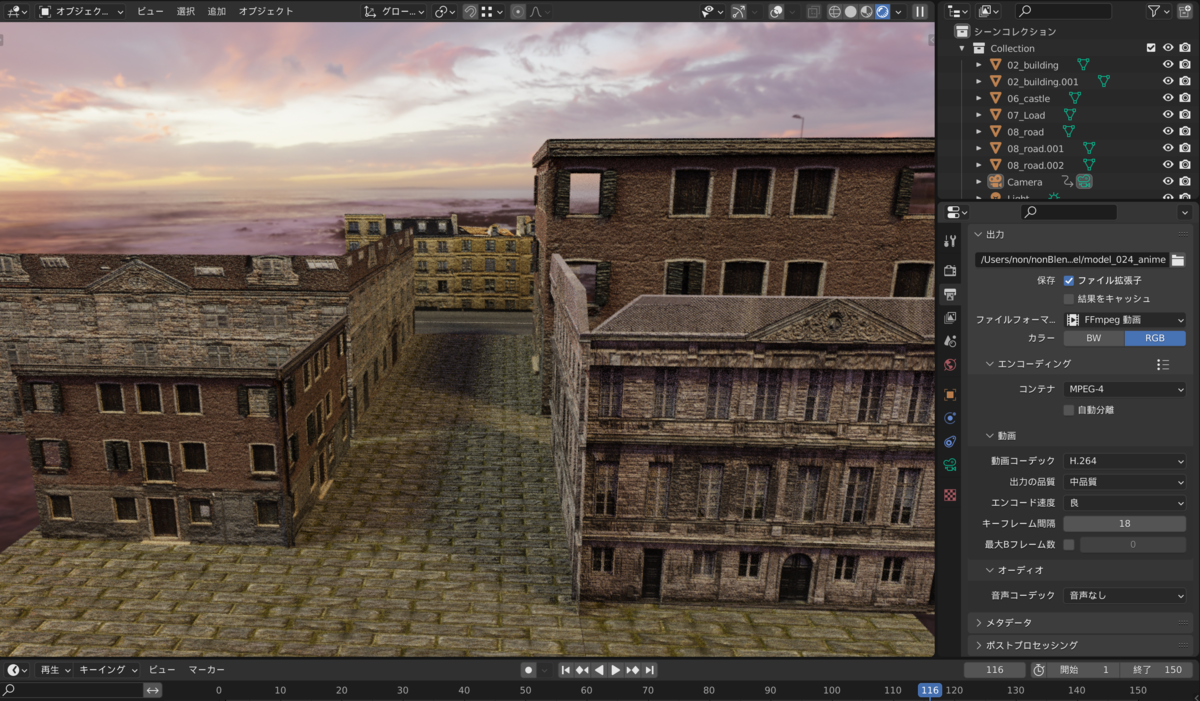Open ビュー menu in viewport header
The height and width of the screenshot is (701, 1200).
click(150, 12)
